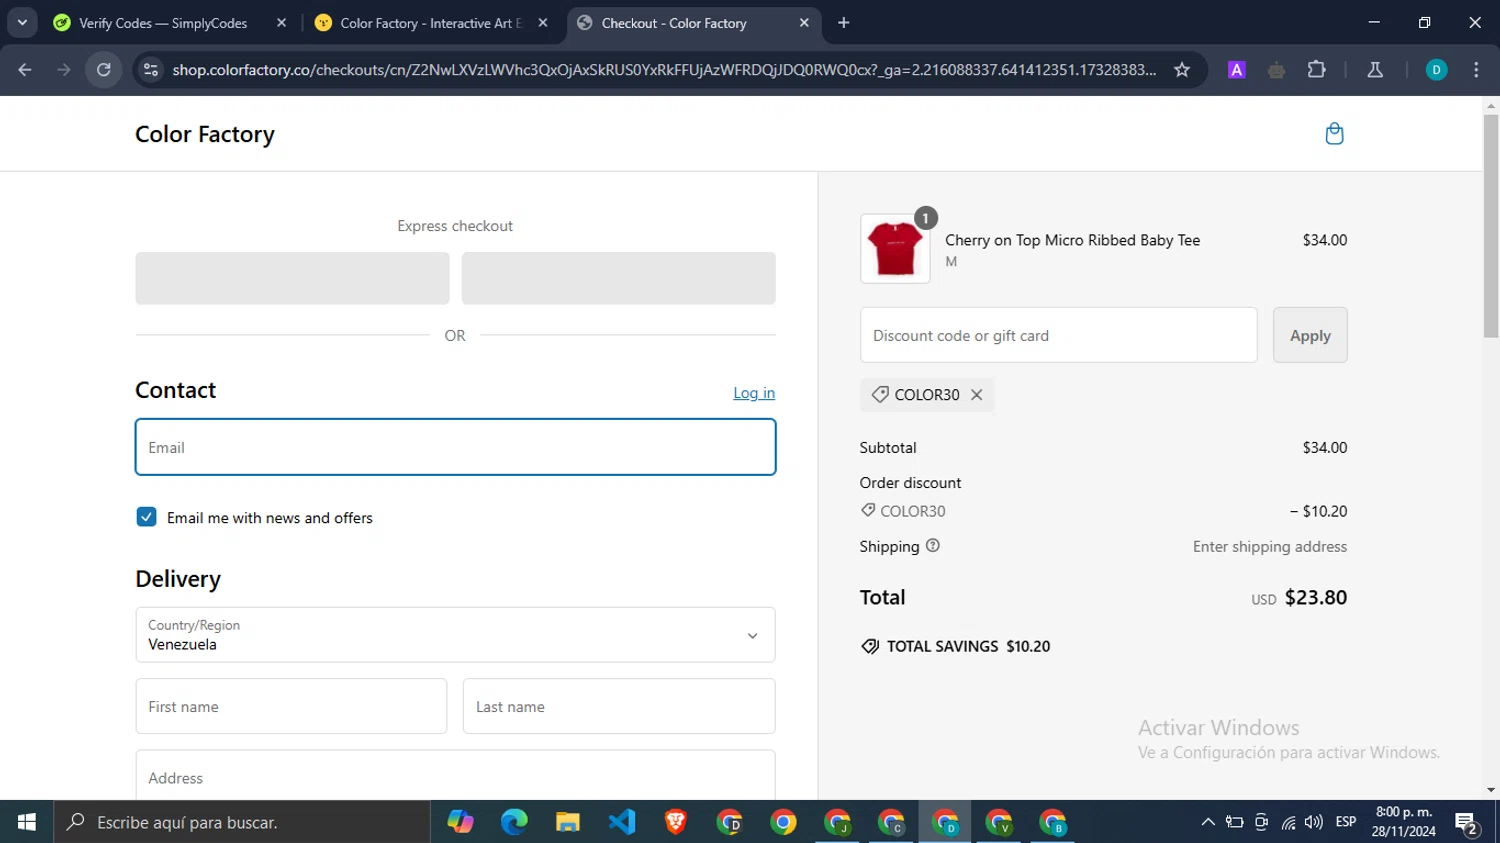Open Visual Studio Code from the taskbar
The width and height of the screenshot is (1500, 843).
622,822
